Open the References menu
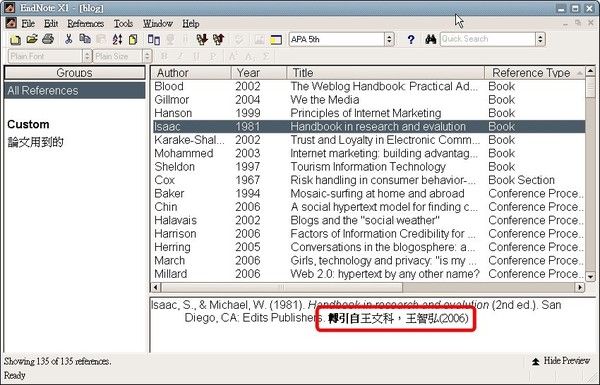Screen dimensions: 600x385 point(86,24)
